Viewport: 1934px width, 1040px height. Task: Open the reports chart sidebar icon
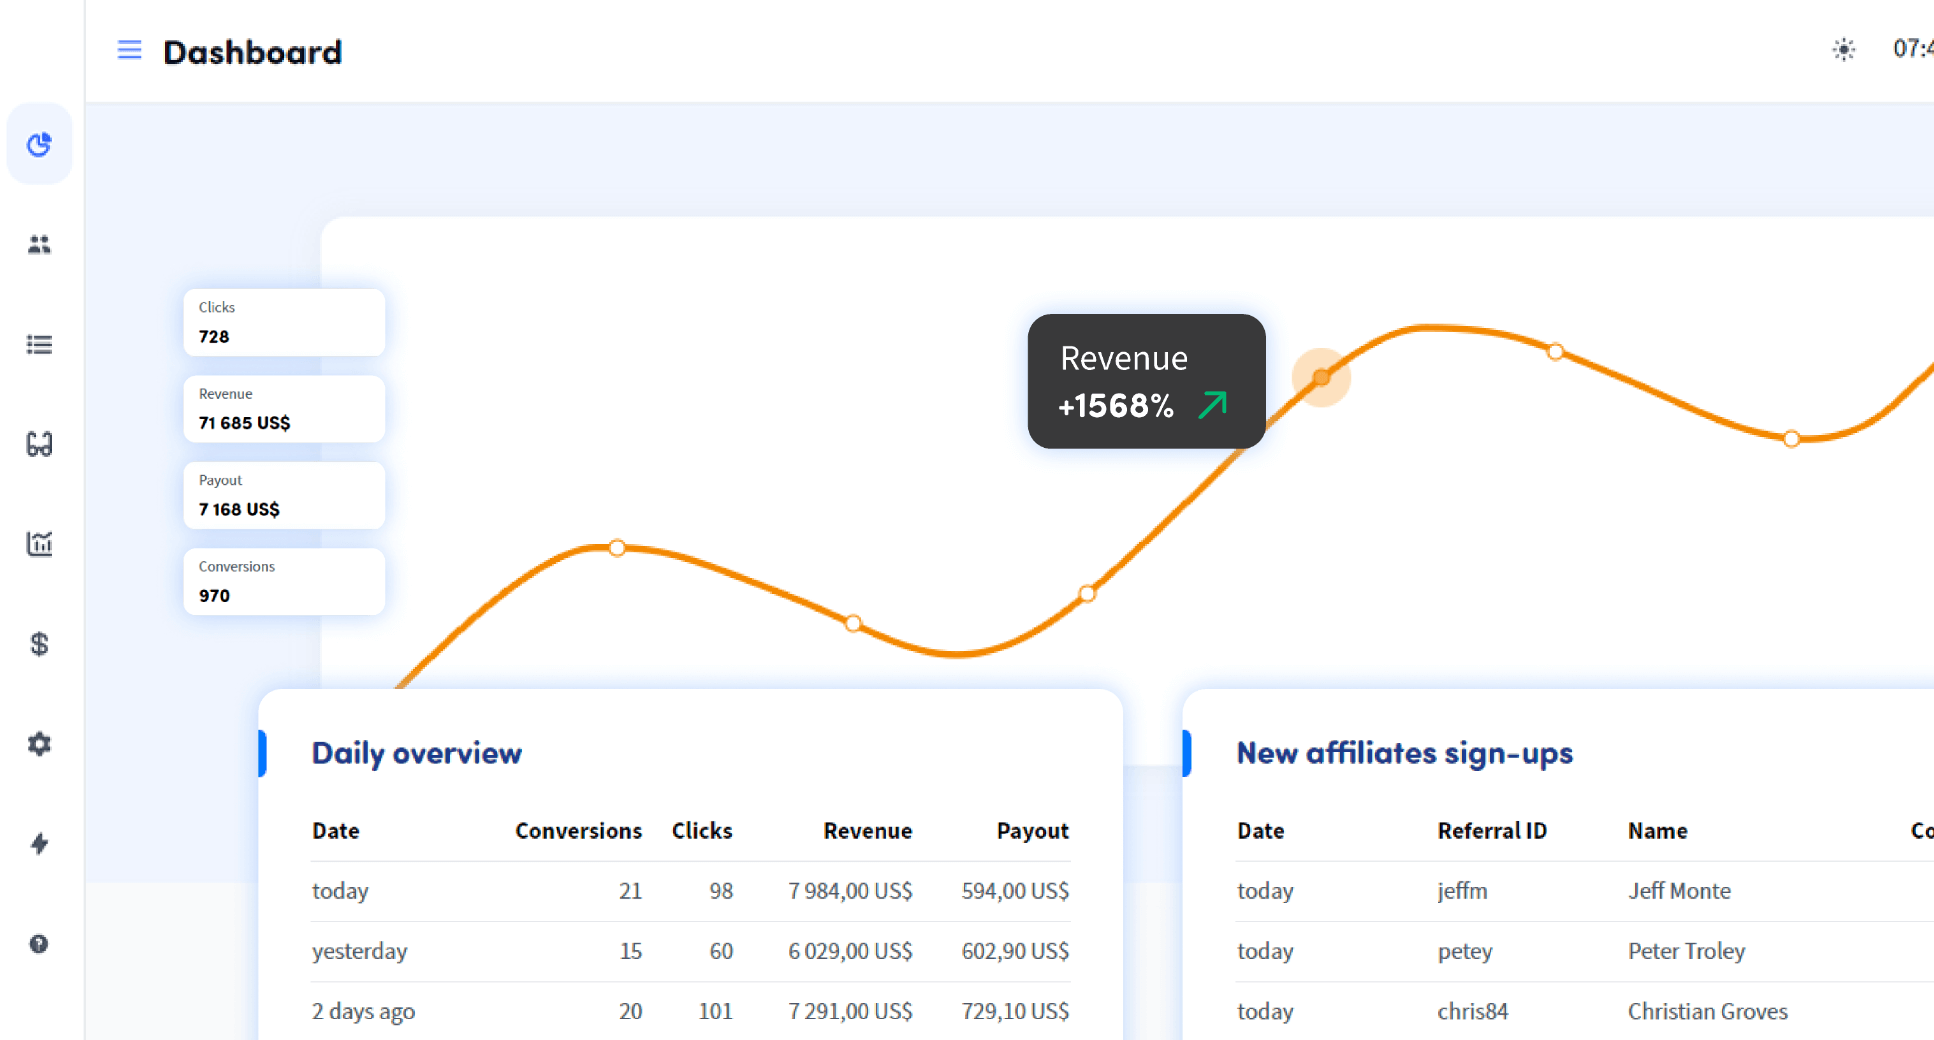[39, 544]
